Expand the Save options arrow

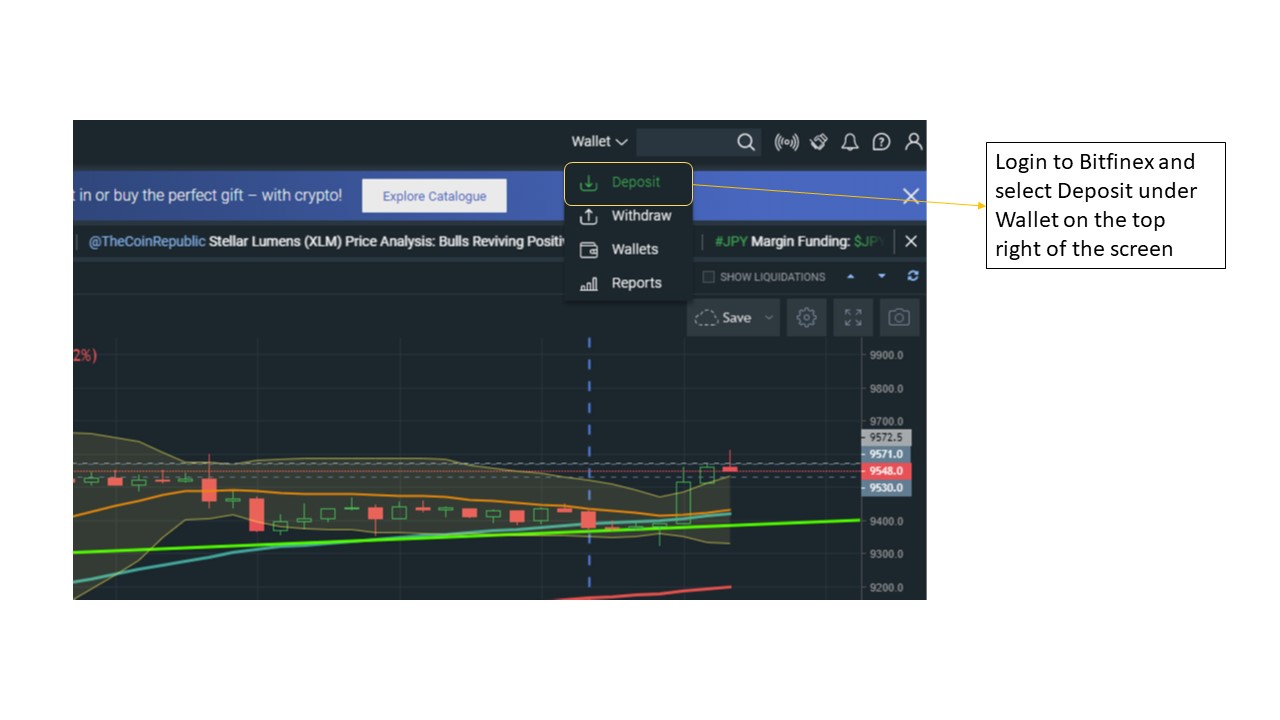(x=769, y=318)
